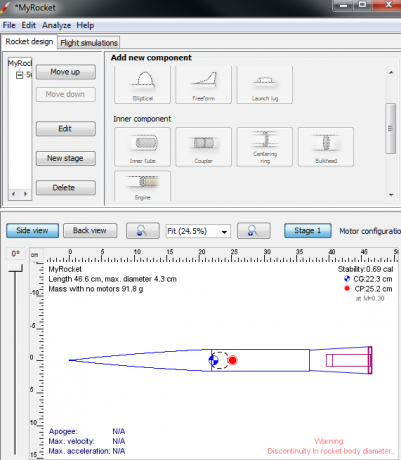
Task: Click the zoom out magnifier button
Action: [142, 231]
